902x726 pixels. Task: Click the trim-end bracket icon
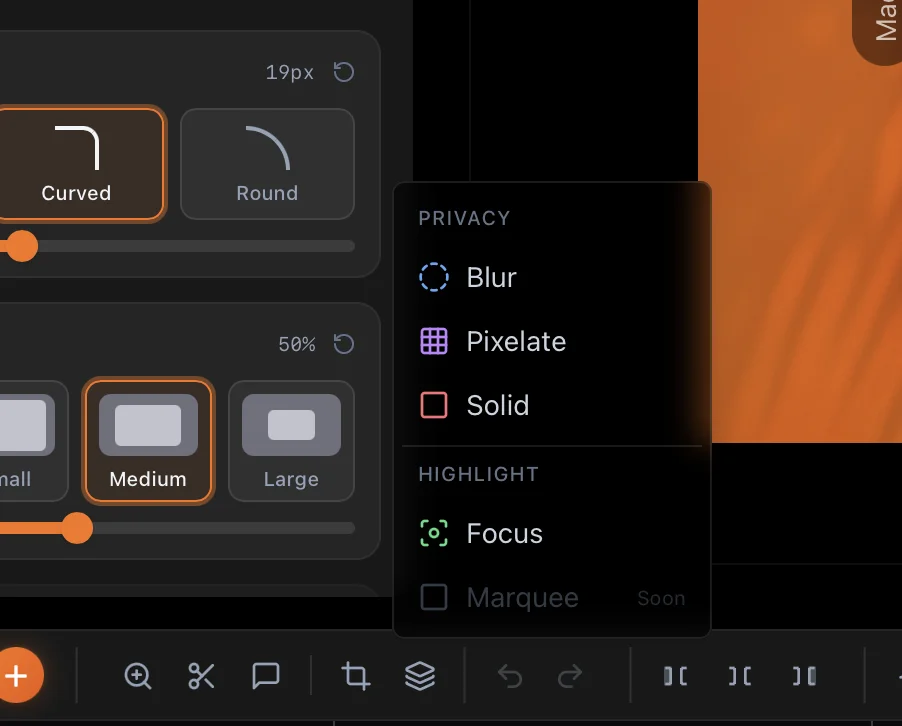coord(804,676)
